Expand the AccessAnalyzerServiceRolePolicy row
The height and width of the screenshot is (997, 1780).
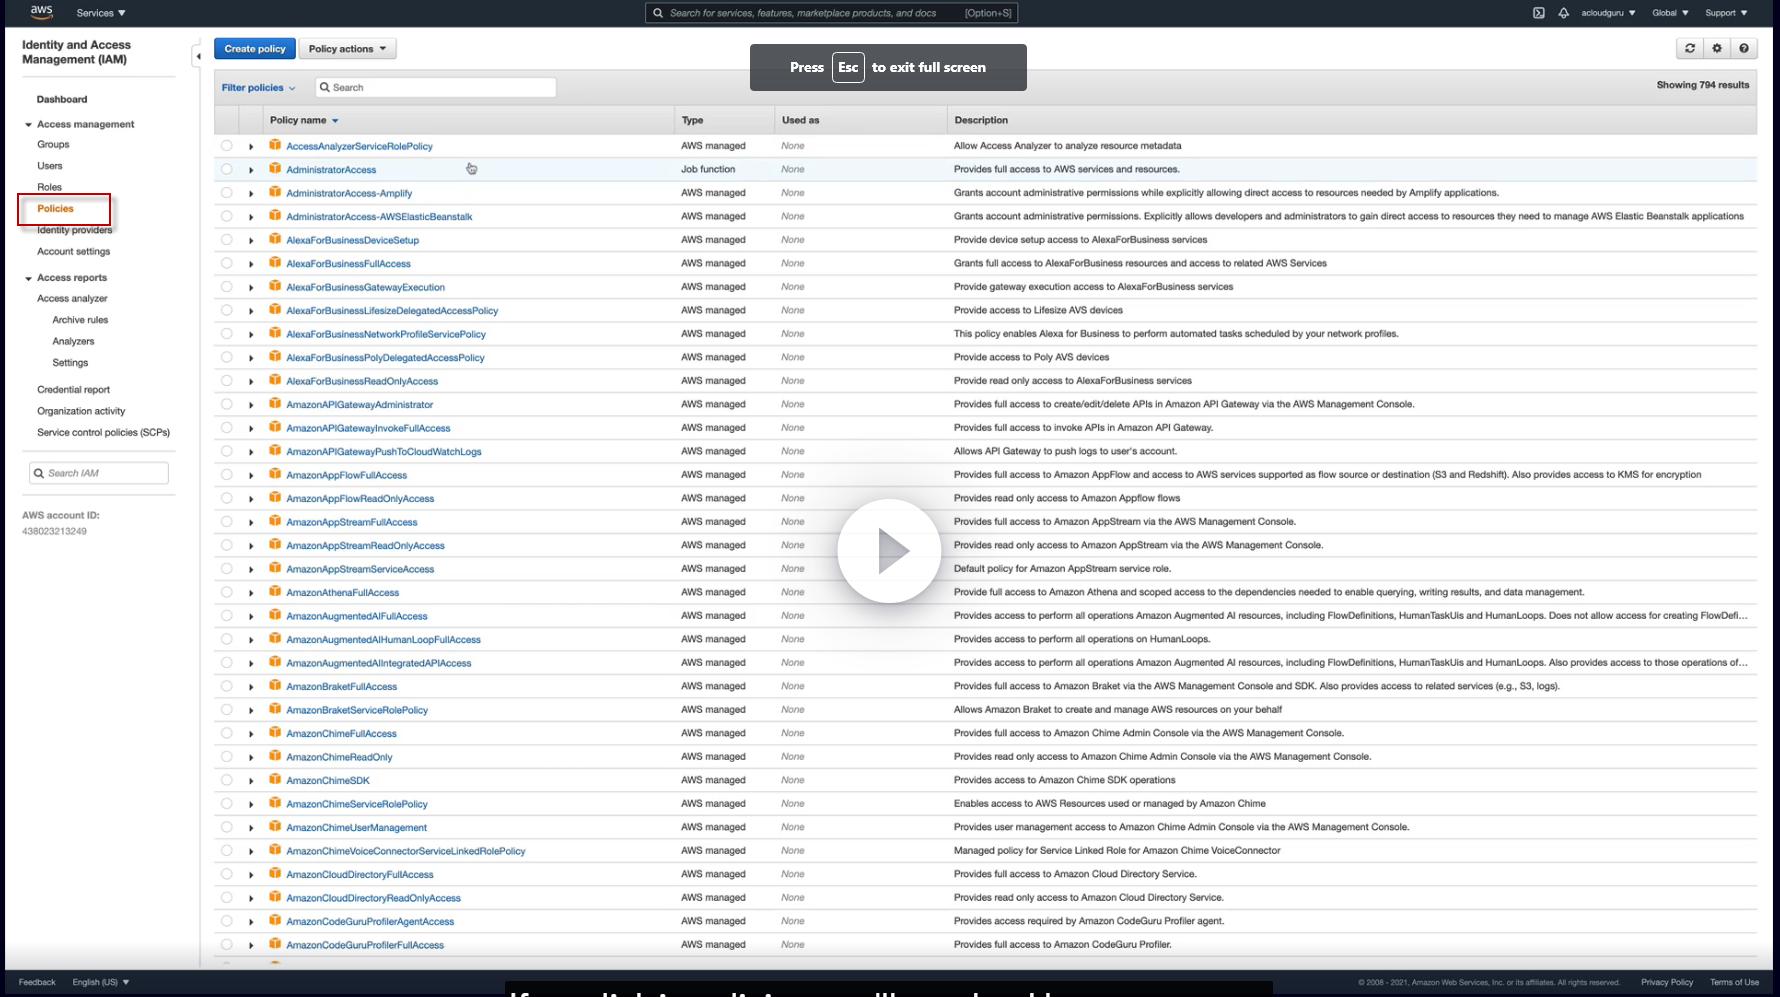251,147
